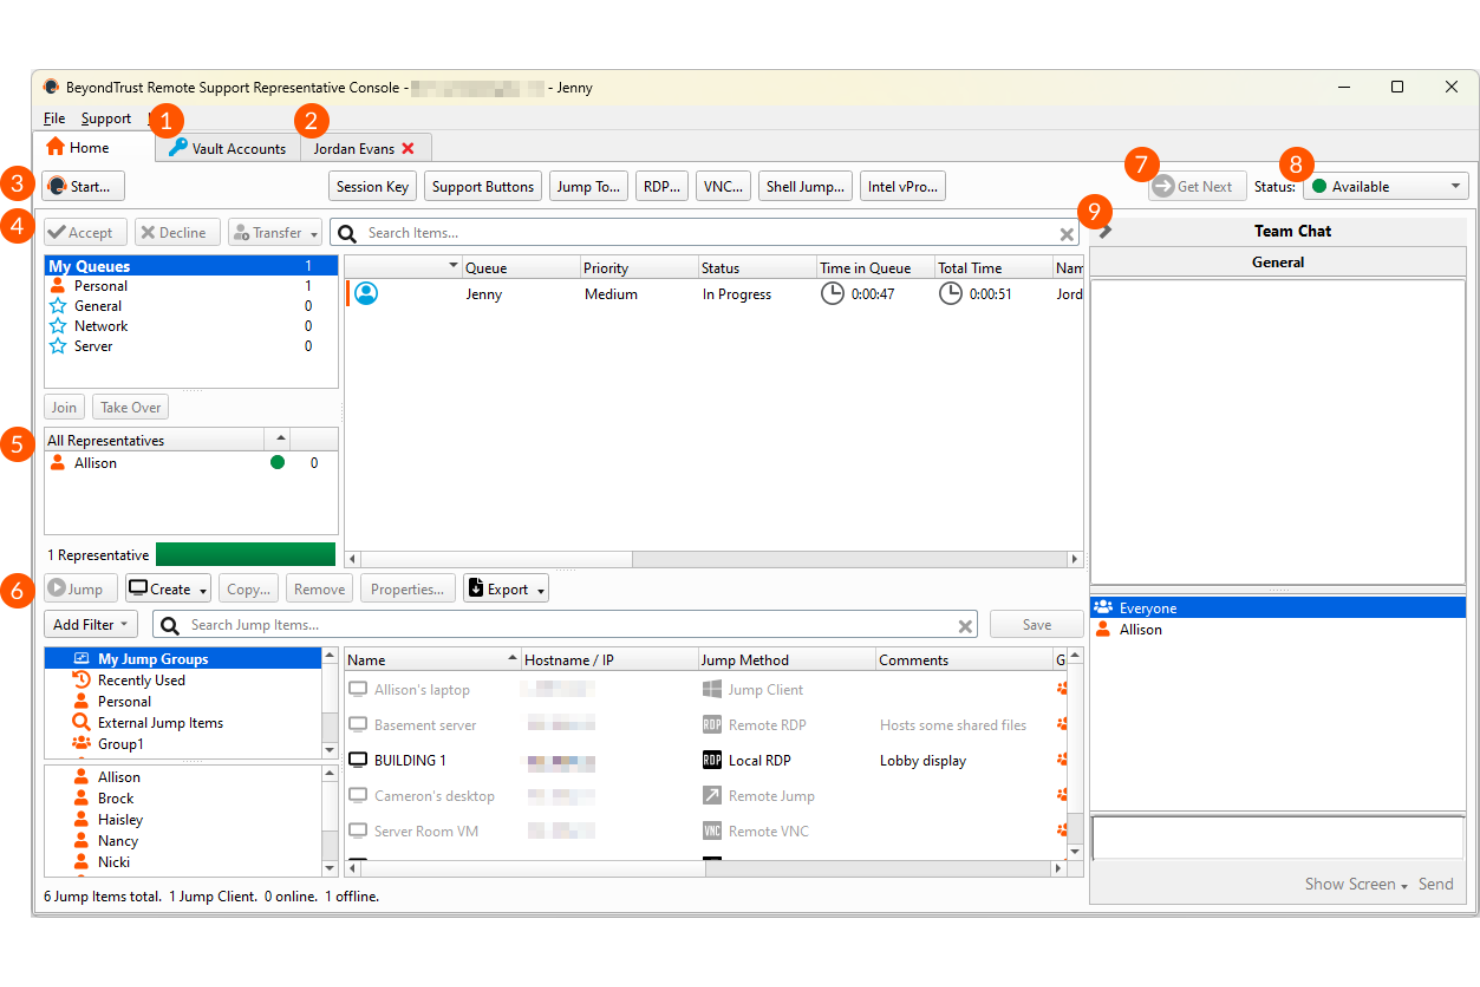Click the Save button beside jump search
Viewport: 1480px width, 987px height.
point(1036,624)
